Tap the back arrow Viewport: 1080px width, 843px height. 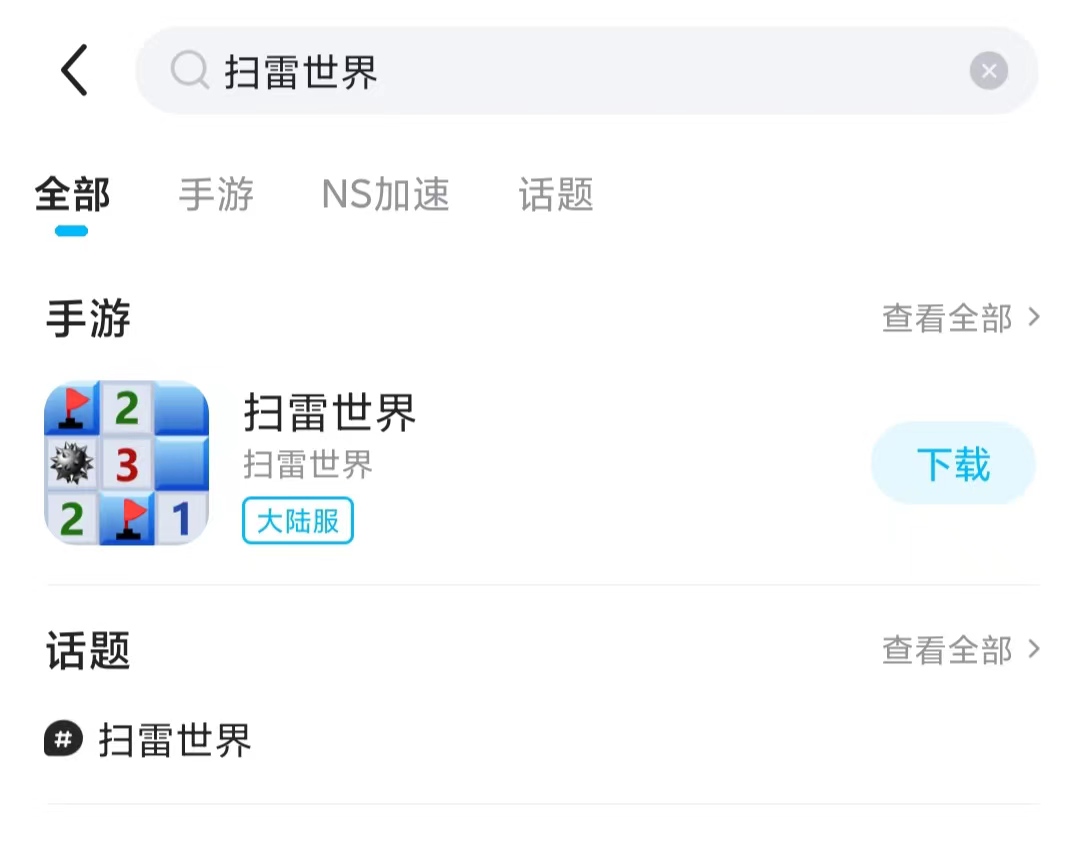75,70
